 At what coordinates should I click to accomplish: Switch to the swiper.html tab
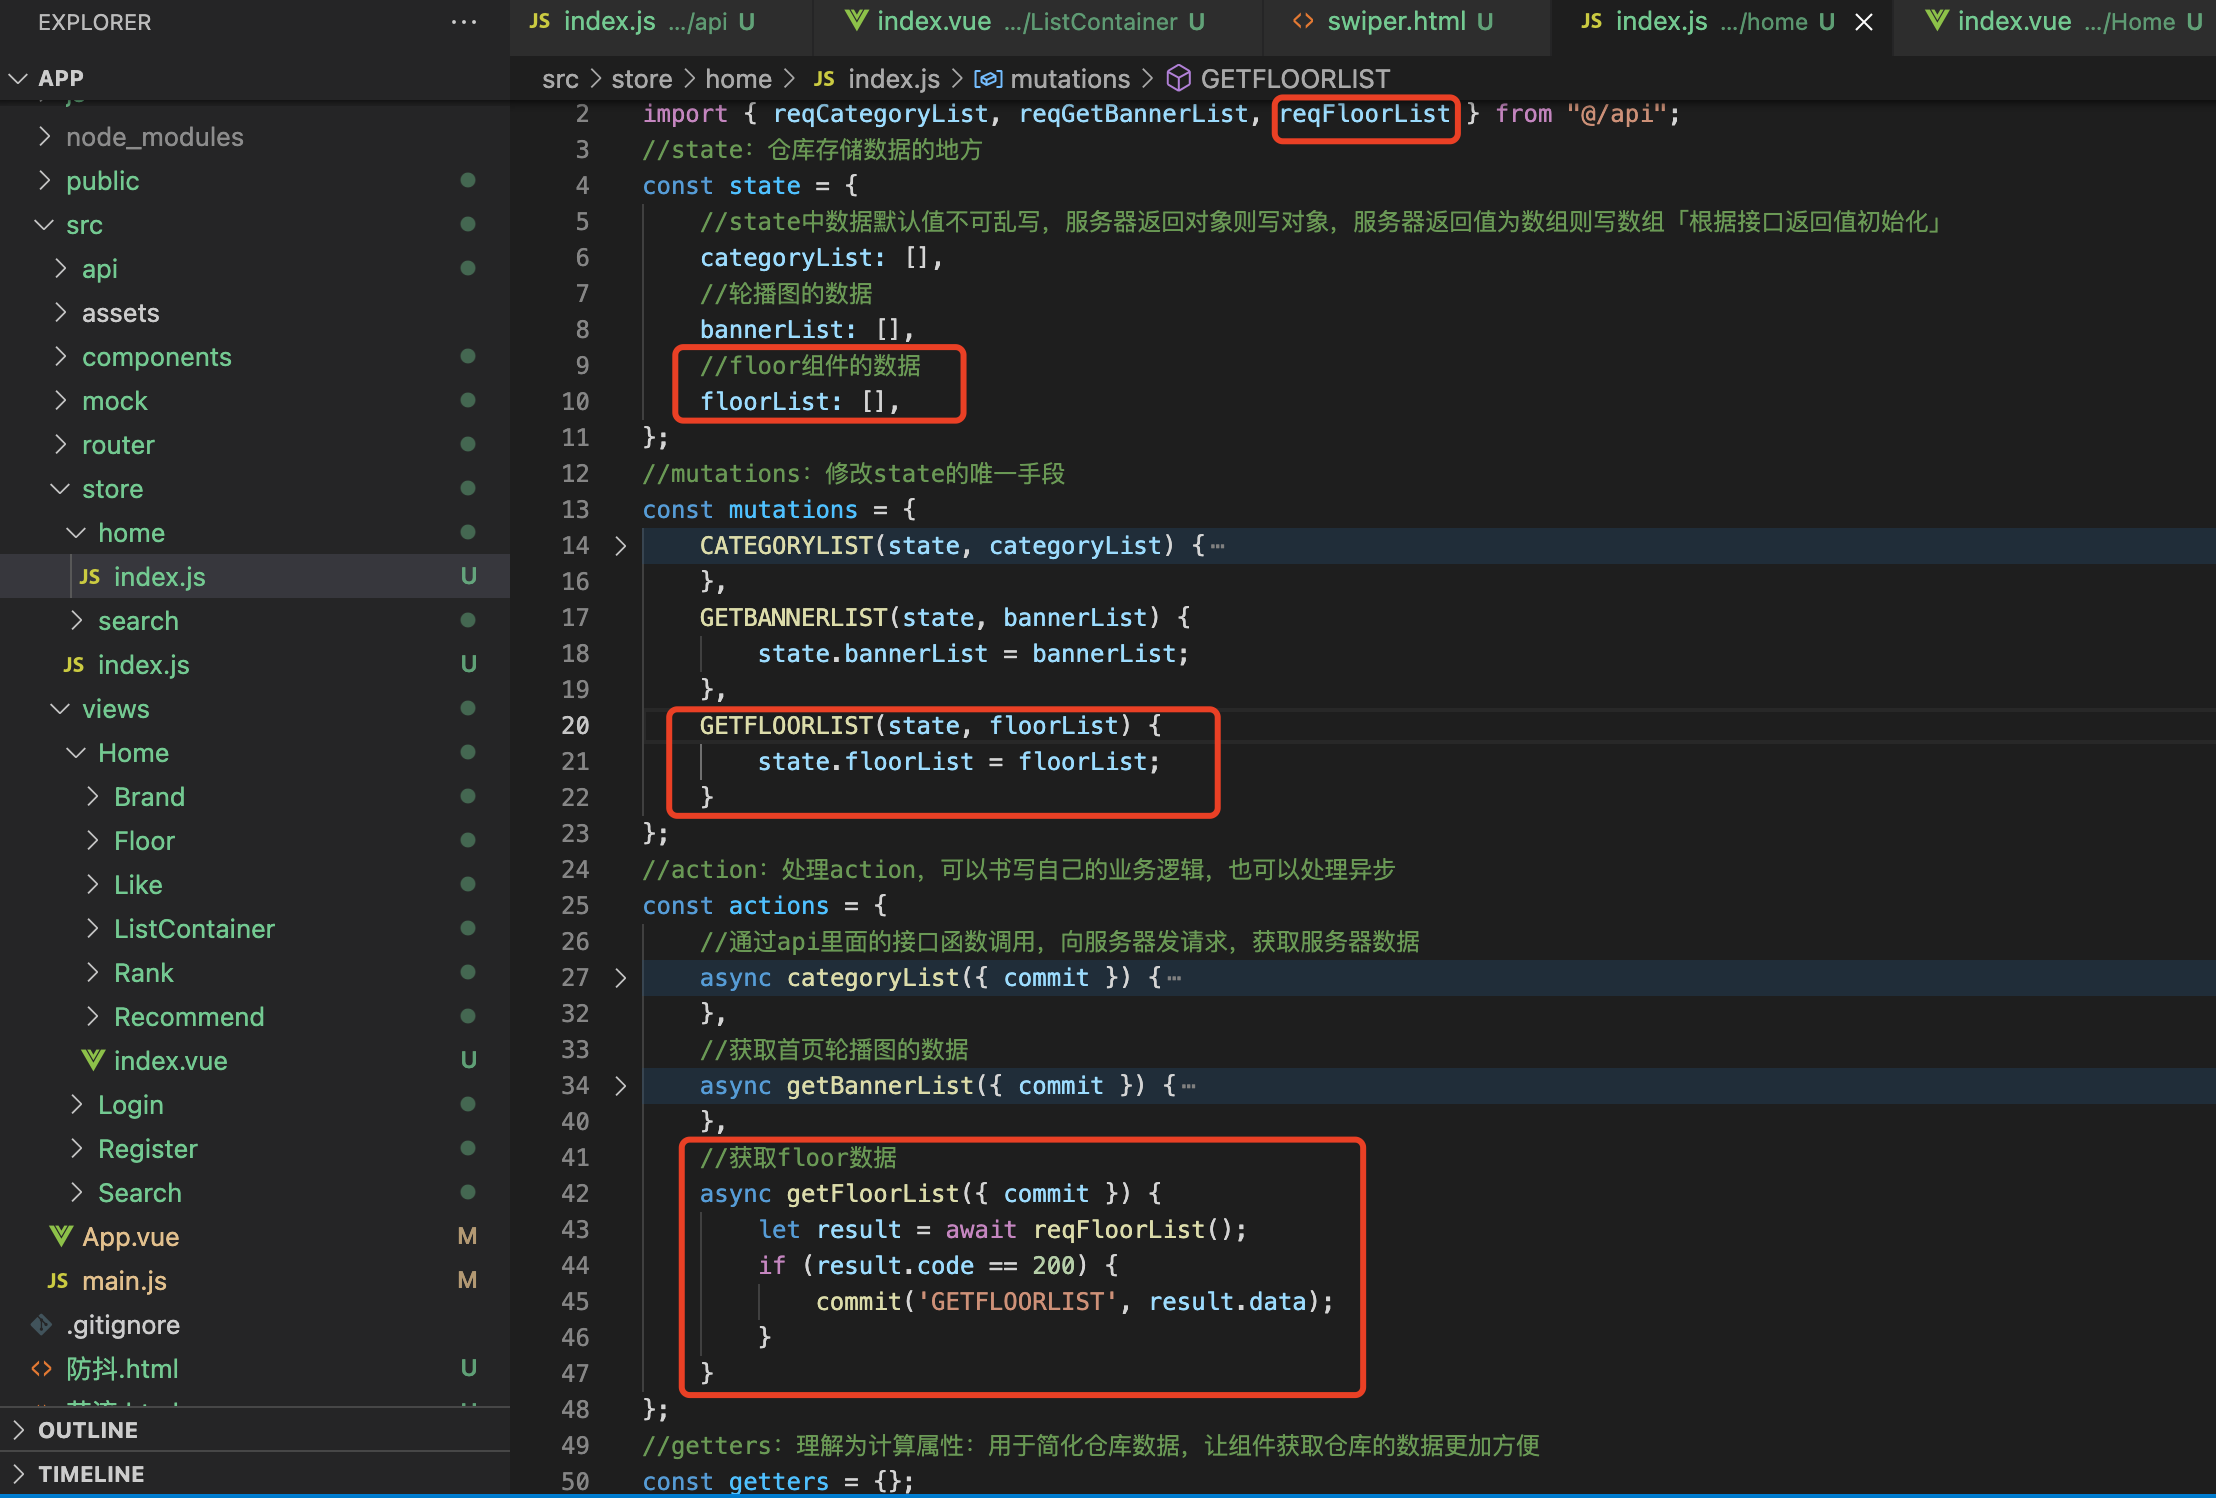coord(1395,22)
